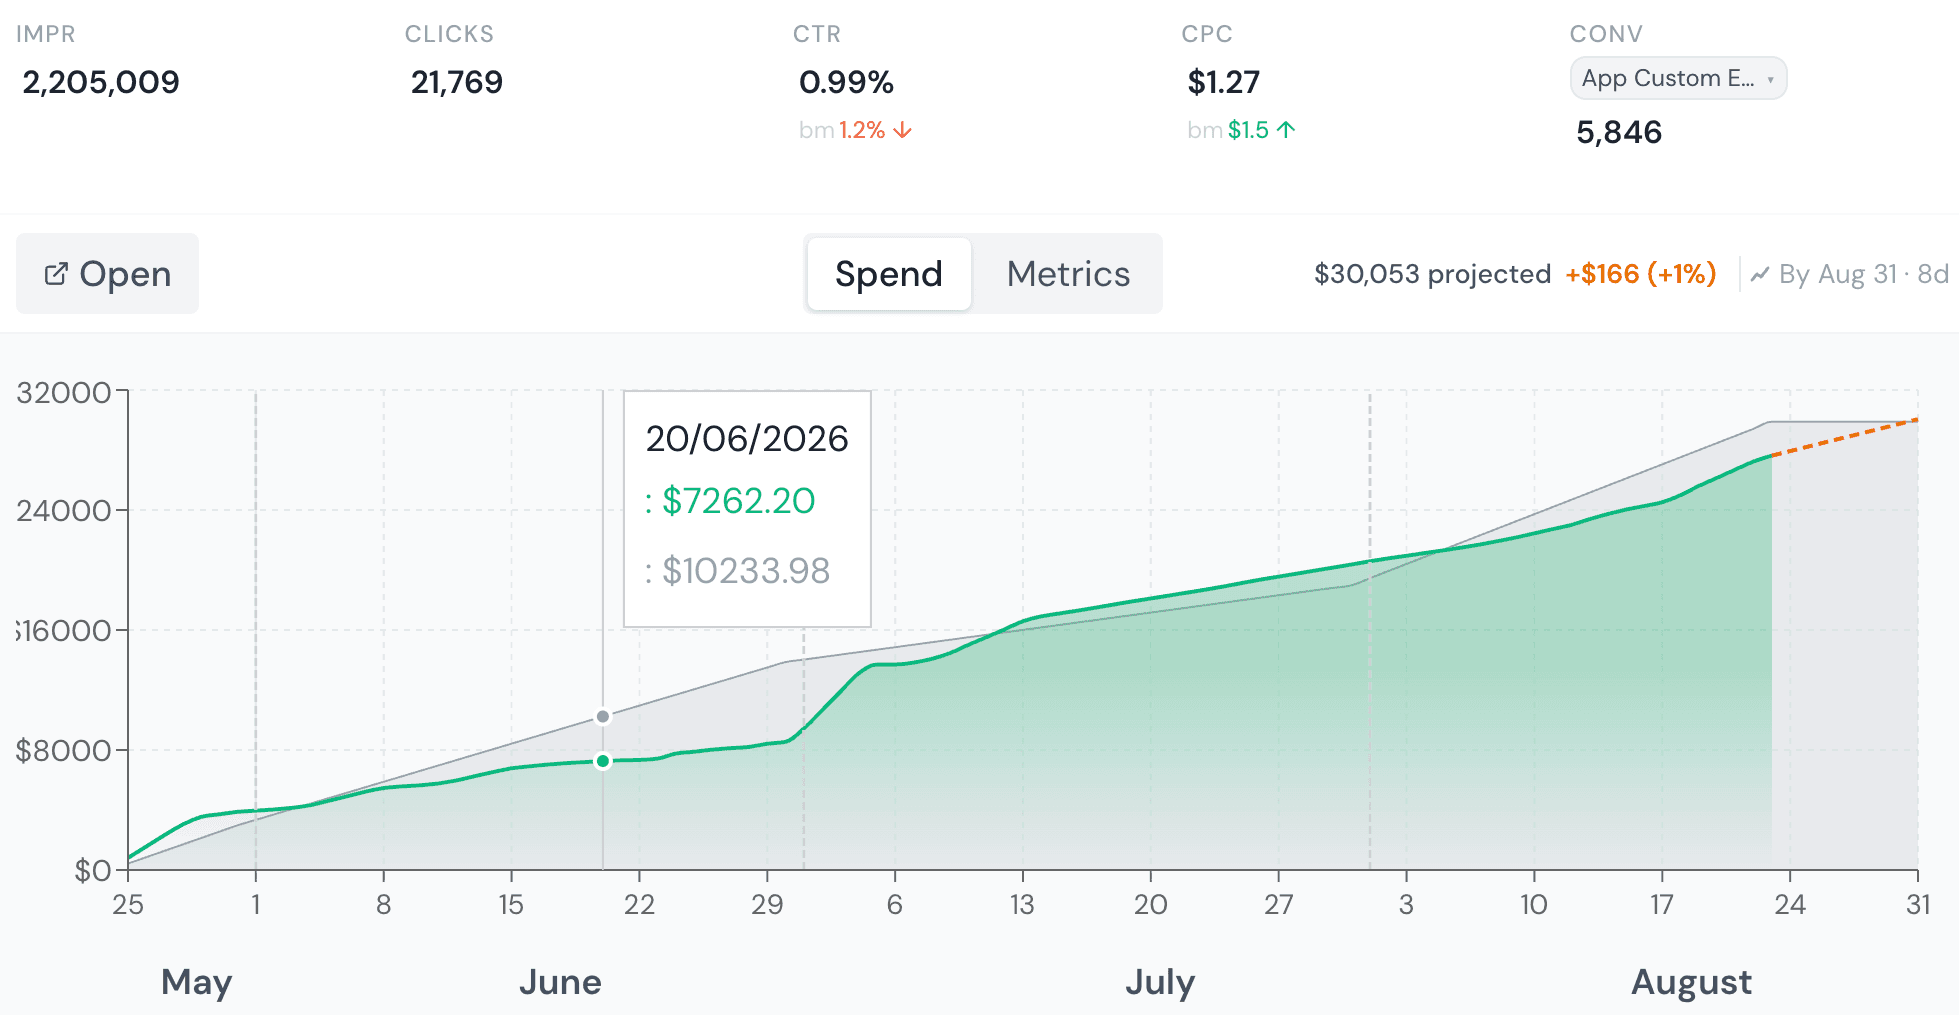Click the CTR benchmark value 1.2%

(x=862, y=130)
